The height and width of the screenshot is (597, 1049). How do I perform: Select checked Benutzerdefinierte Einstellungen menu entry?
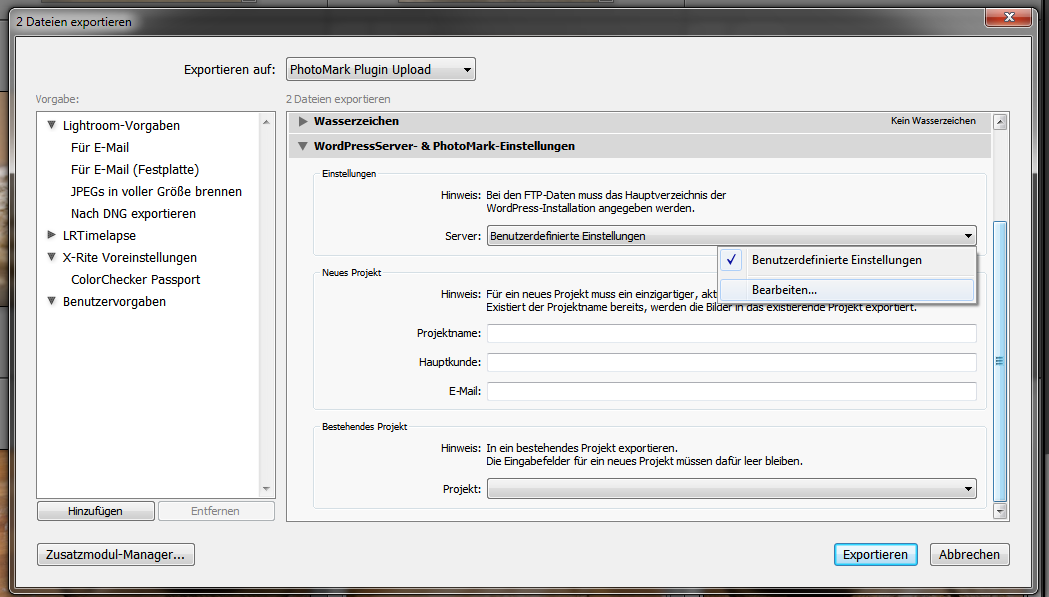pos(836,260)
